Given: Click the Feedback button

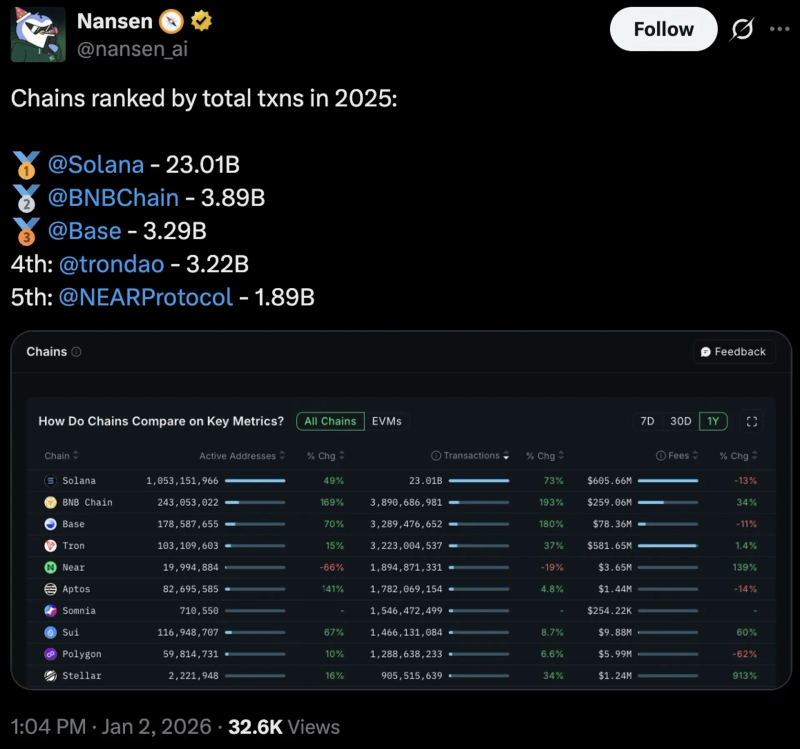Looking at the screenshot, I should [734, 352].
